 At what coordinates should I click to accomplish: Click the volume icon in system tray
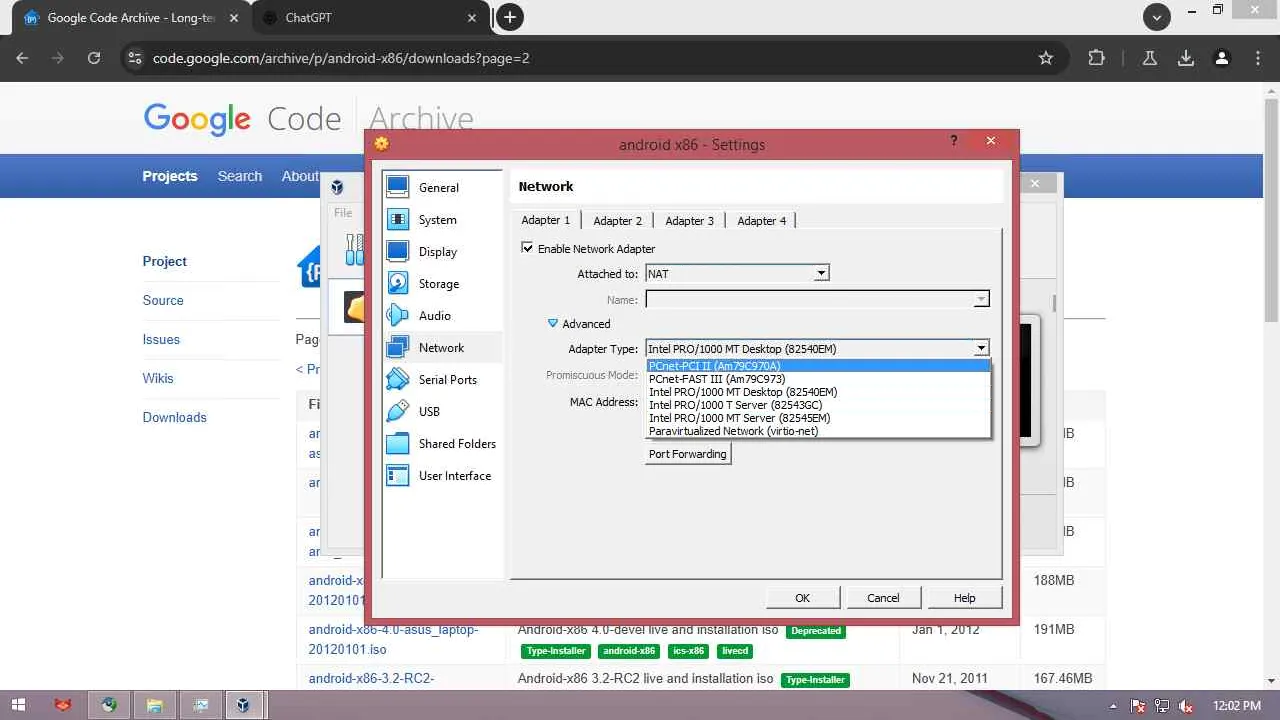[x=1186, y=706]
